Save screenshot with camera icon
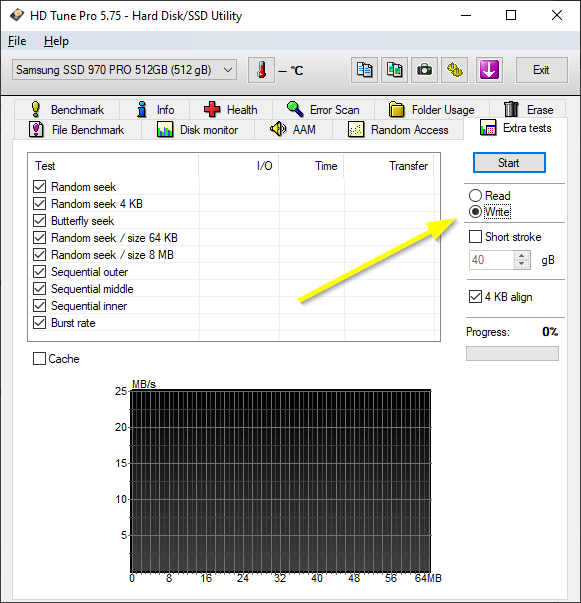 point(425,70)
